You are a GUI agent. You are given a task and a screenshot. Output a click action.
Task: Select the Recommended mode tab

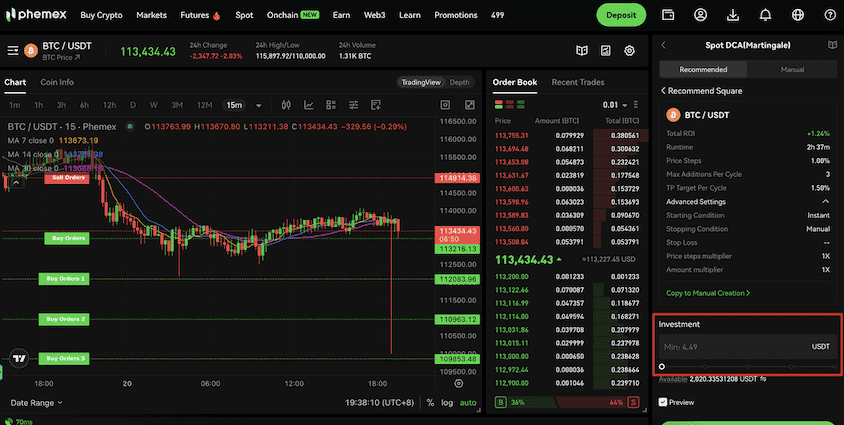click(703, 69)
